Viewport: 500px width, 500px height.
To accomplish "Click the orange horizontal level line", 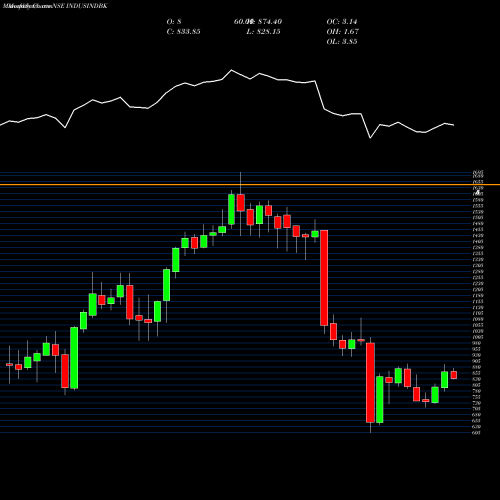I will [250, 184].
